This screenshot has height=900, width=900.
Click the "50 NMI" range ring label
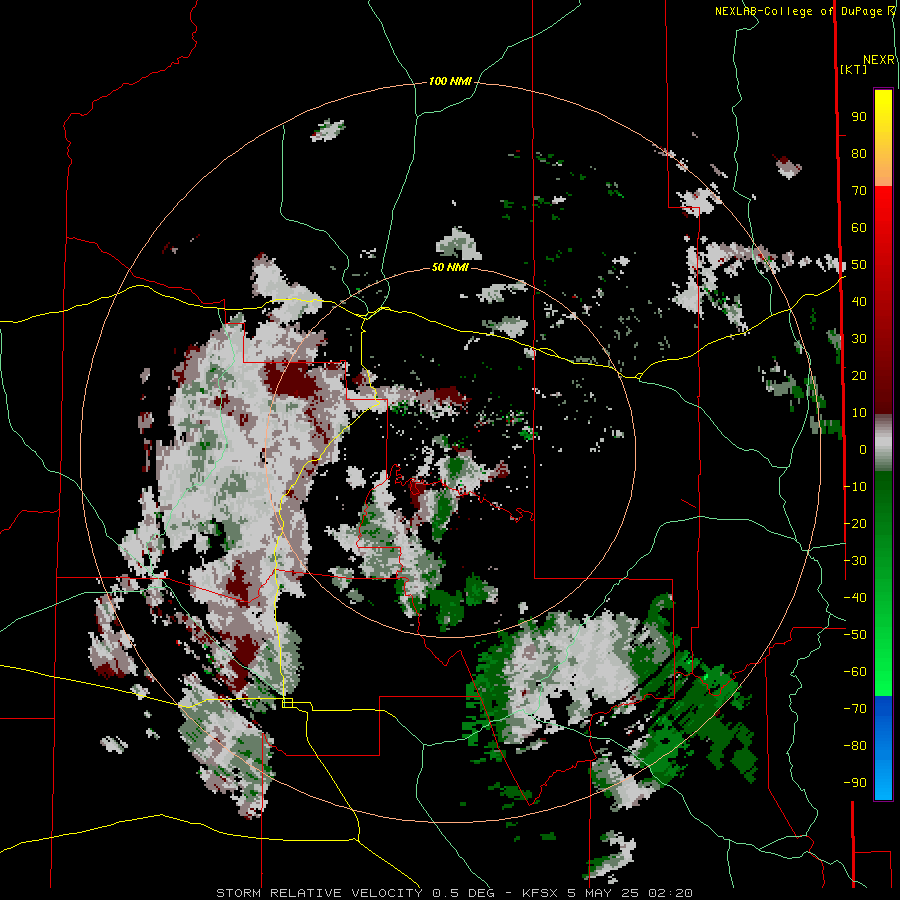(x=450, y=267)
